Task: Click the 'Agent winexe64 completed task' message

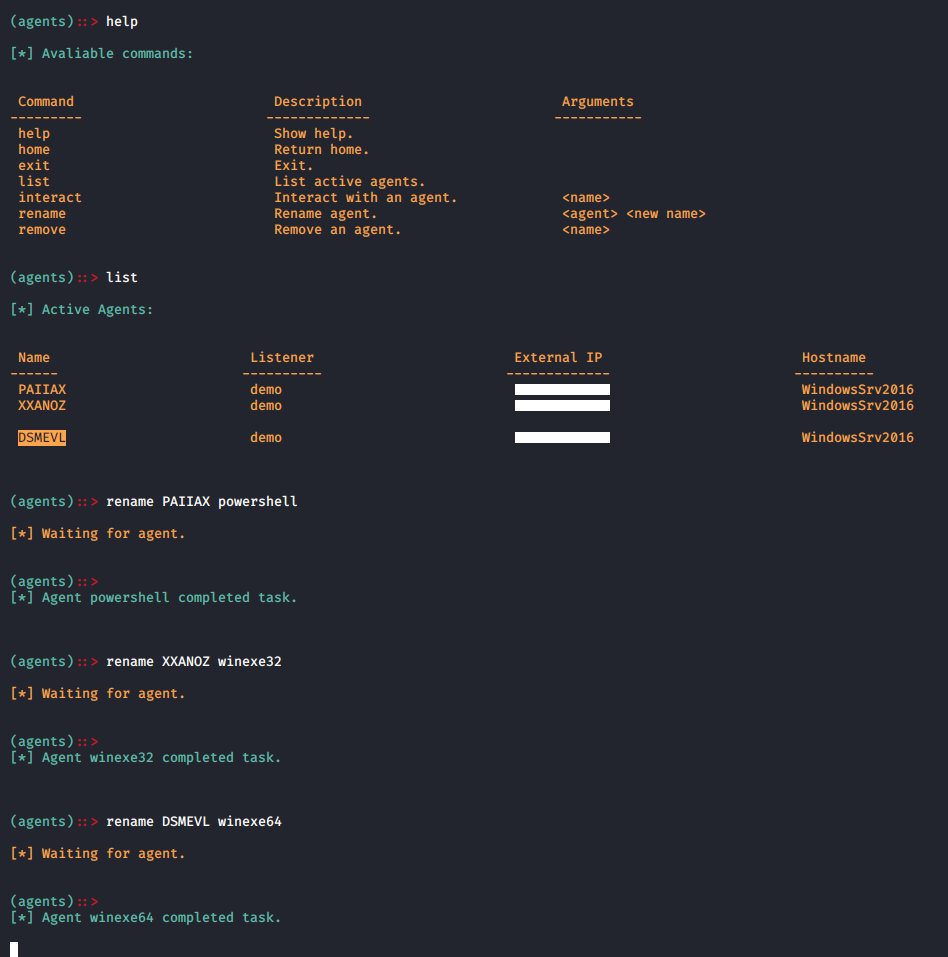Action: tap(161, 917)
